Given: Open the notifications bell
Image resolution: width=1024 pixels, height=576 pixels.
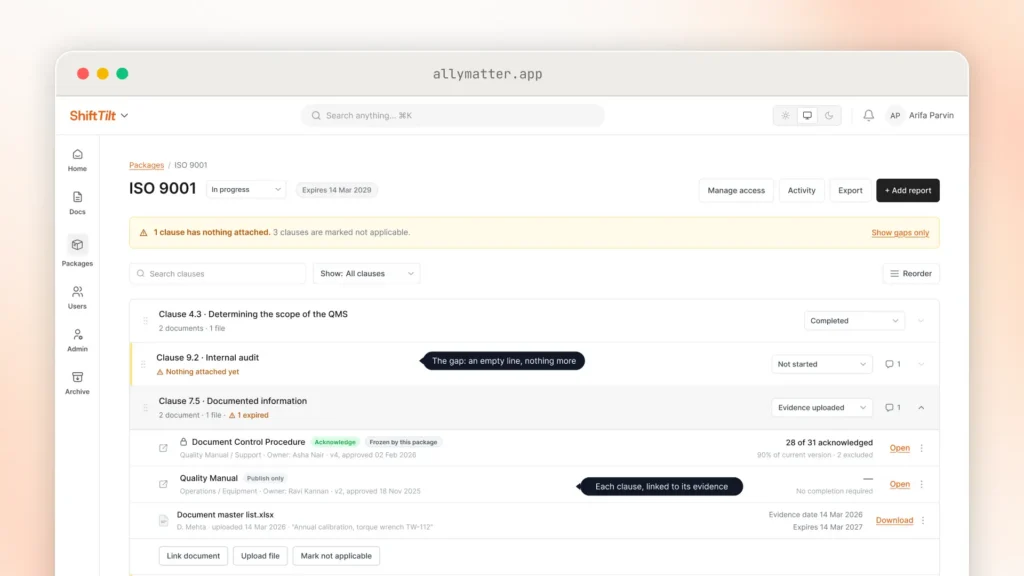Looking at the screenshot, I should point(869,116).
